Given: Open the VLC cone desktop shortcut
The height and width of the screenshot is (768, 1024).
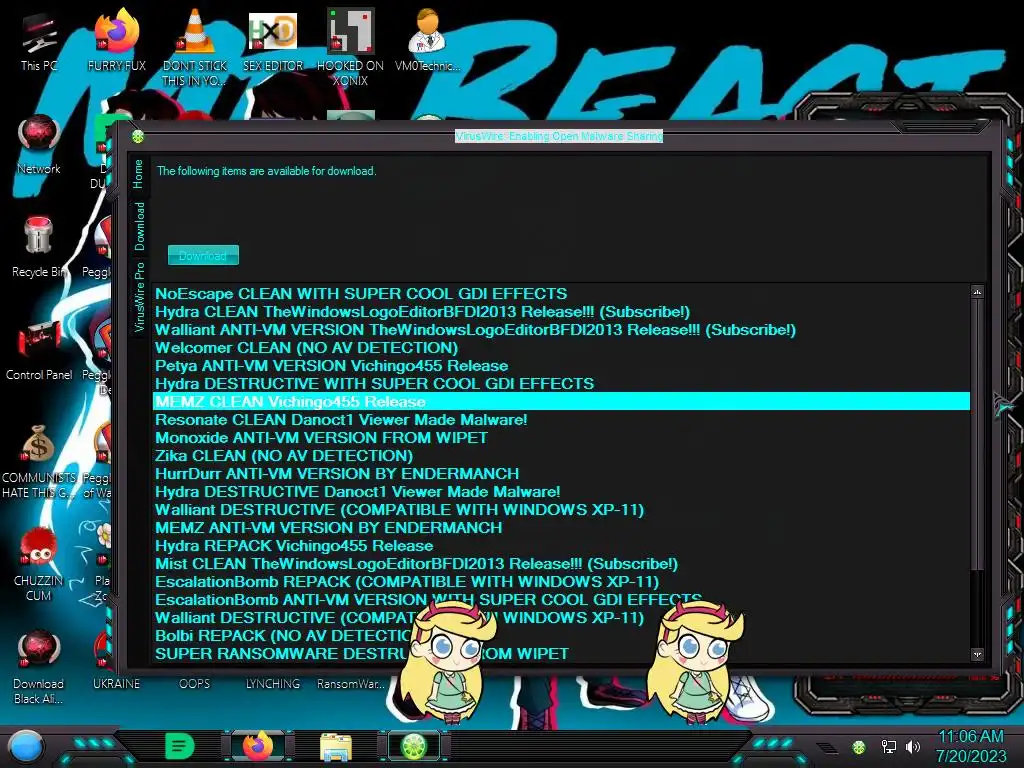Looking at the screenshot, I should 194,46.
